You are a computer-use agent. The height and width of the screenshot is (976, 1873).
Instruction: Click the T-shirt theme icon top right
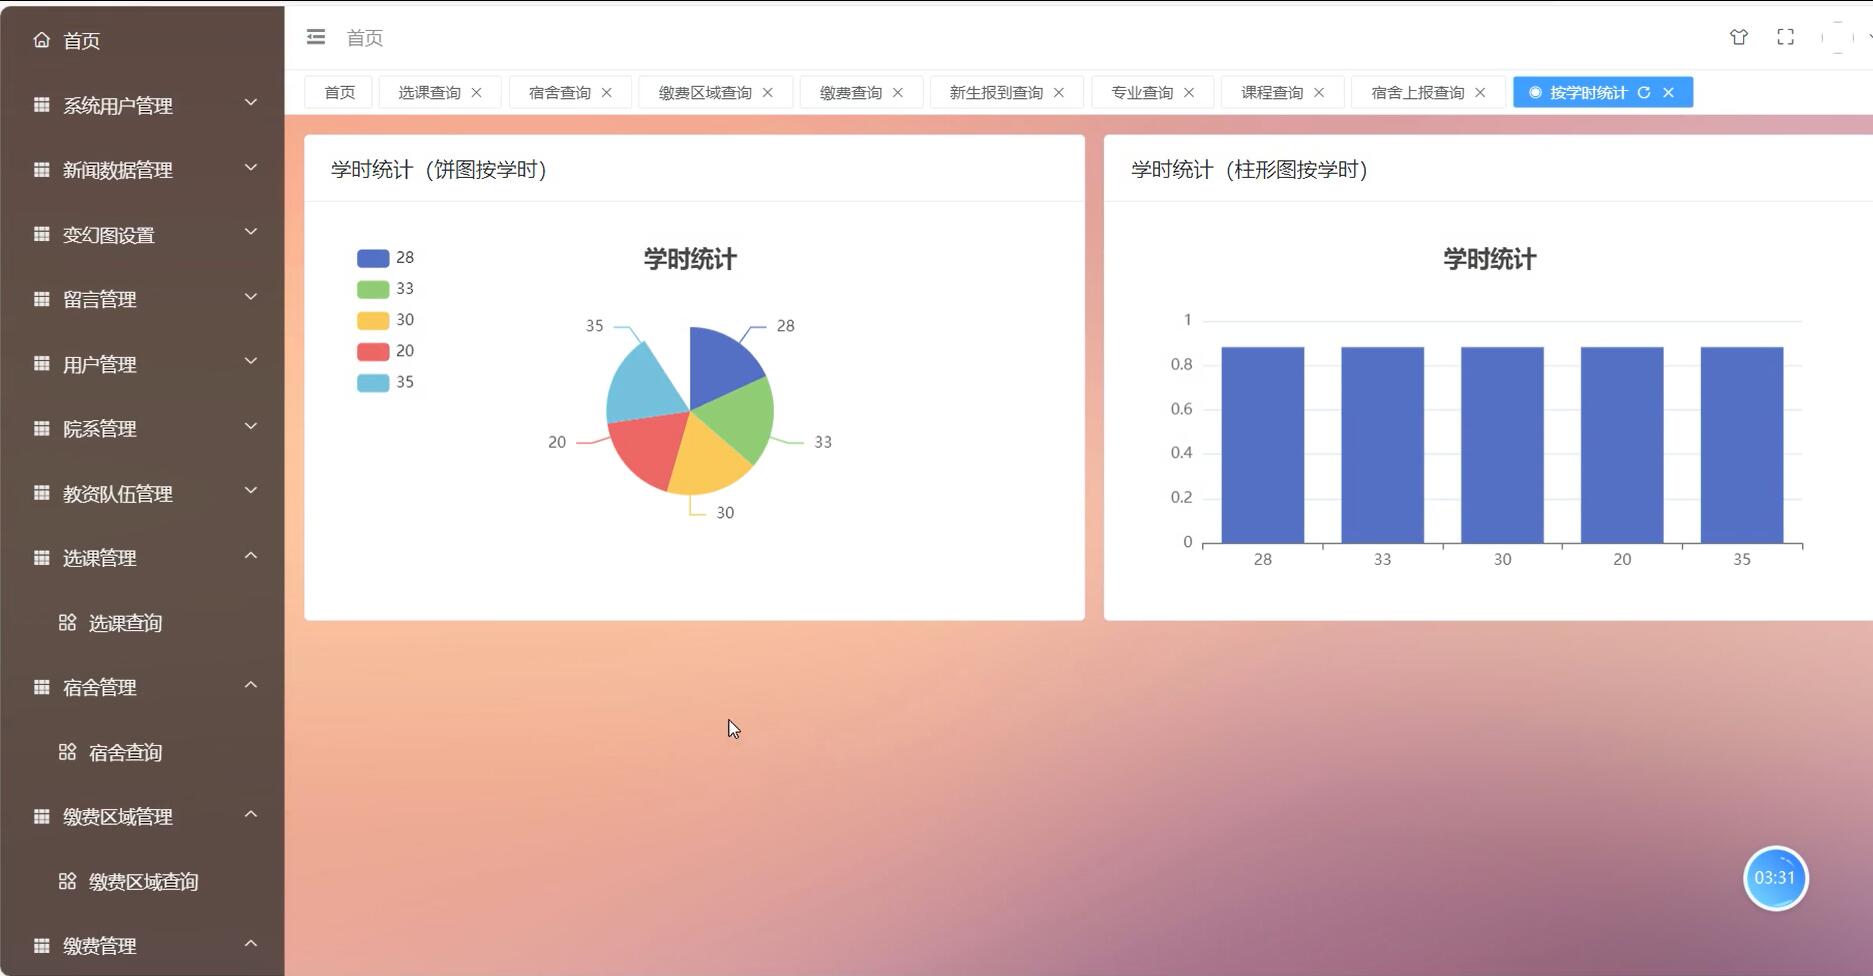pos(1740,36)
